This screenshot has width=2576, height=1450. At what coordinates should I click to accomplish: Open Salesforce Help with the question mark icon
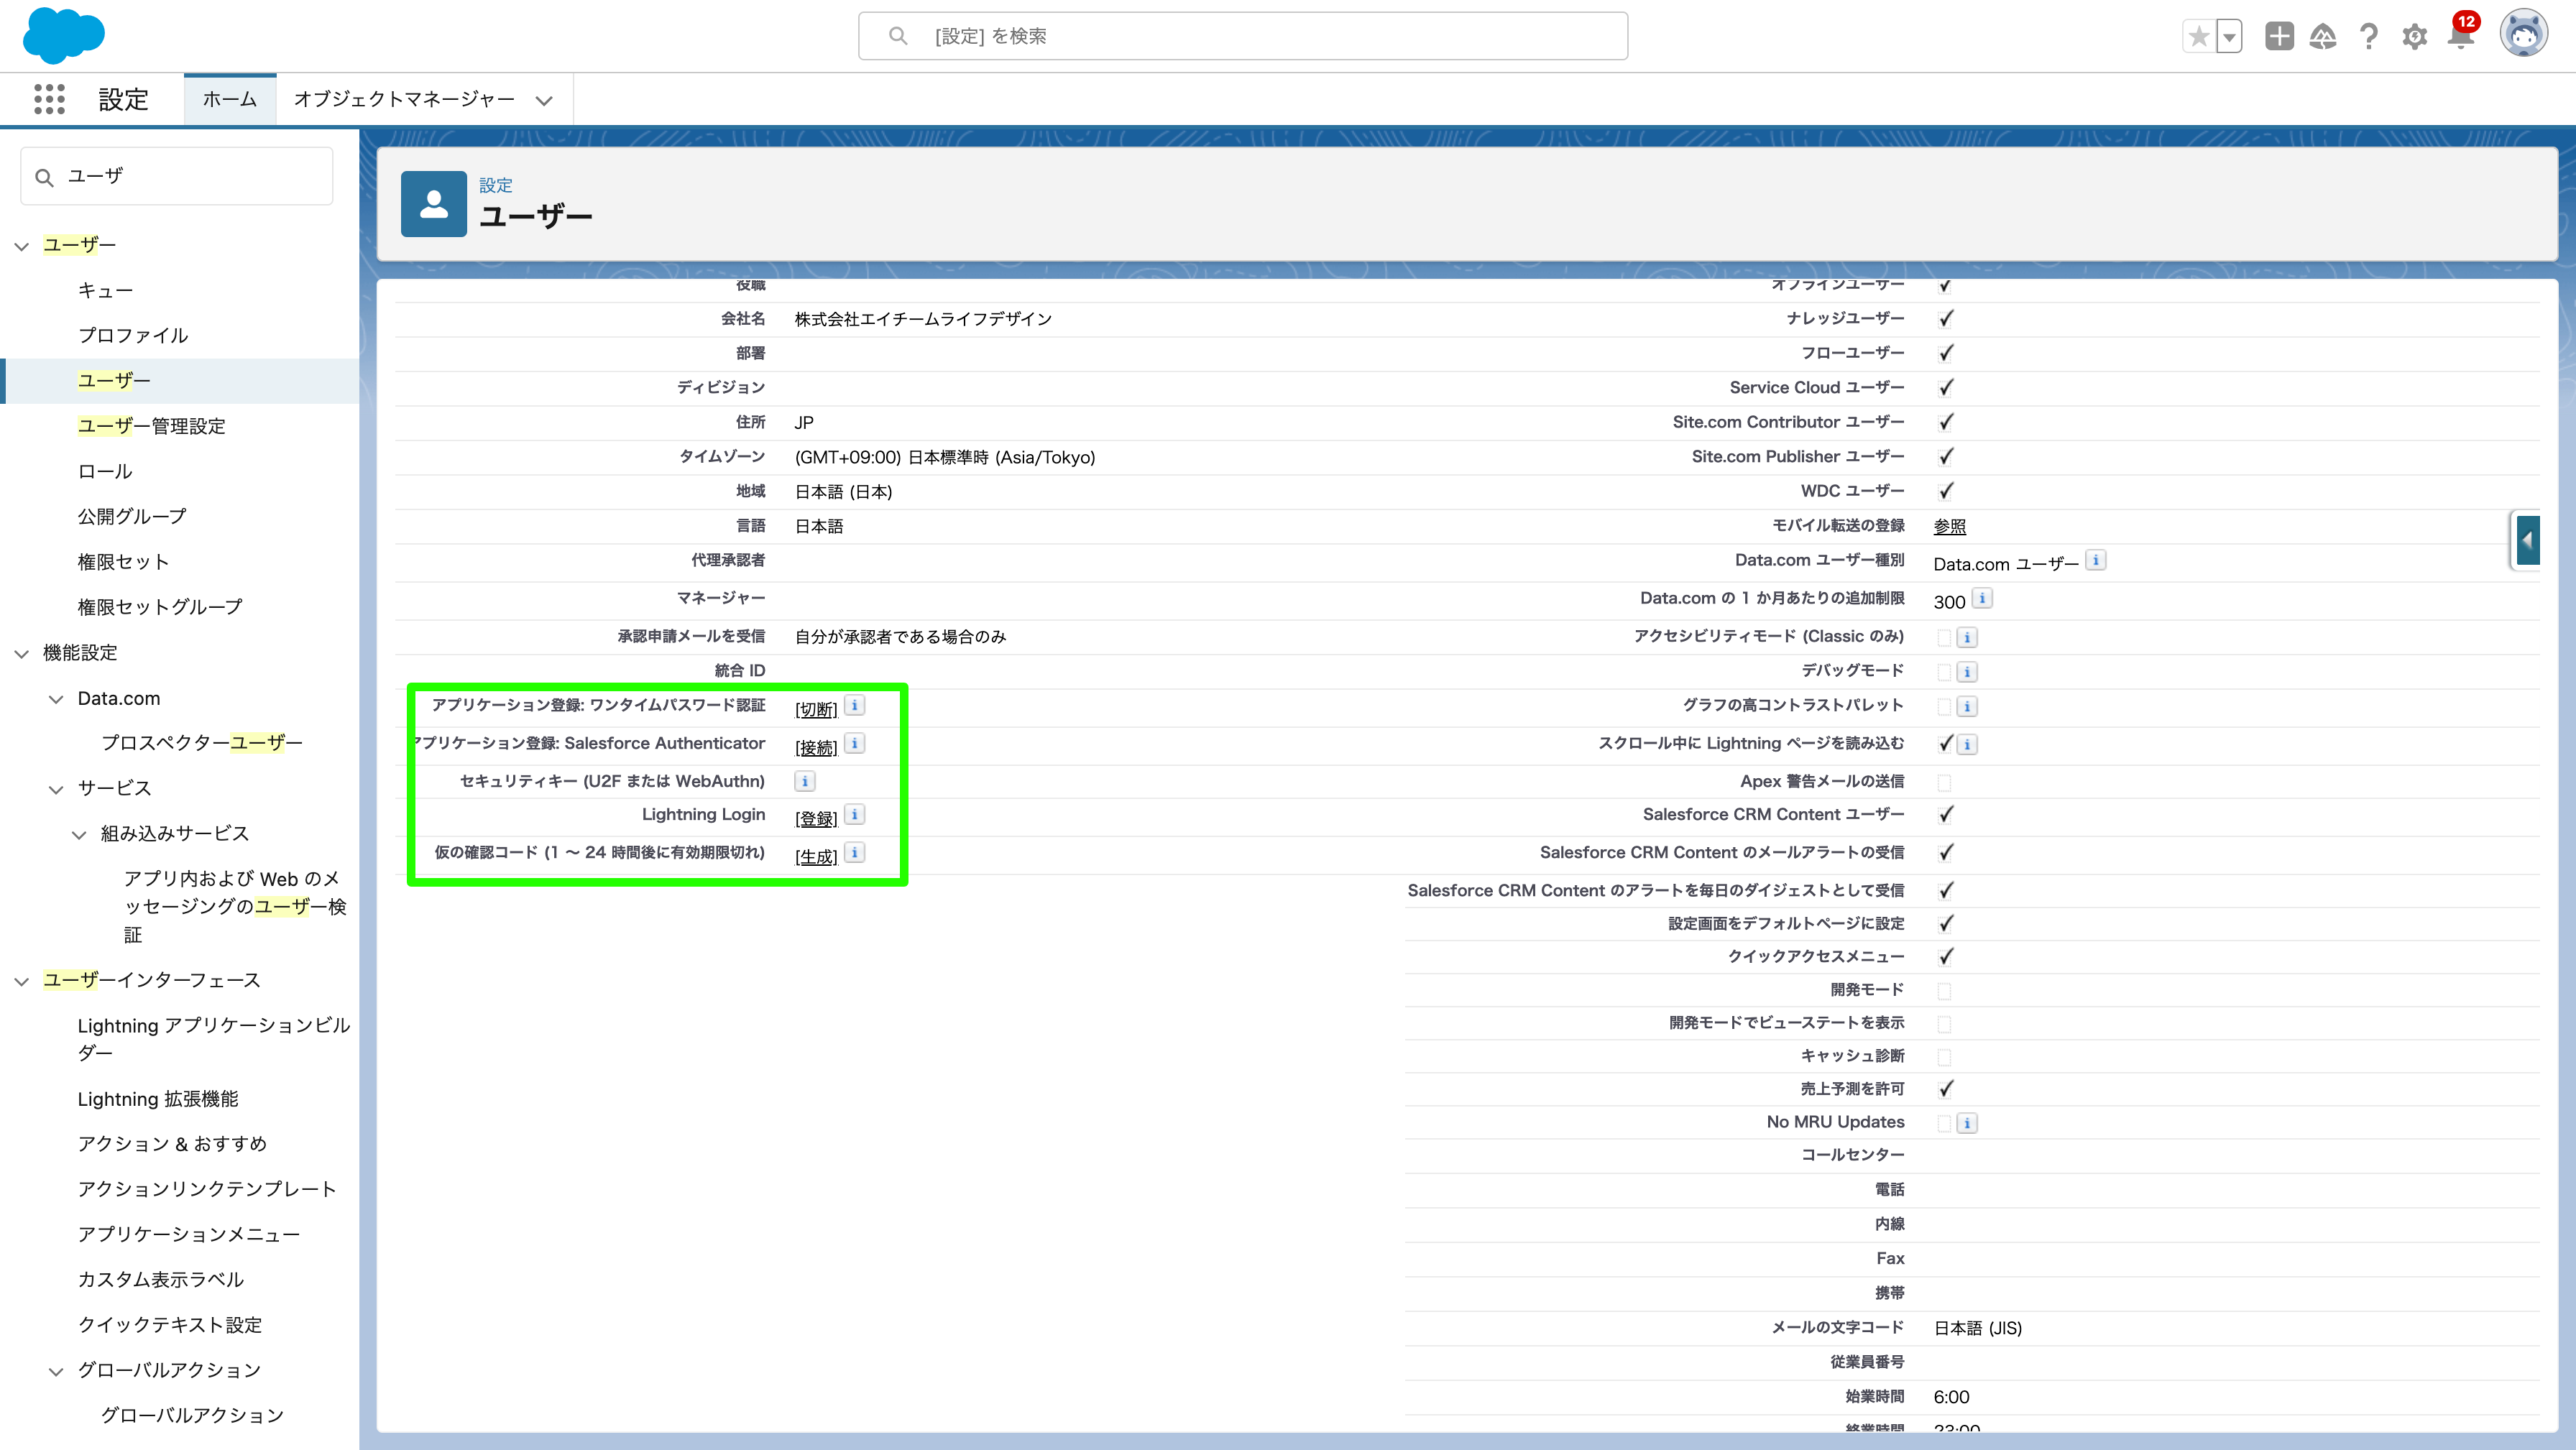pos(2368,36)
